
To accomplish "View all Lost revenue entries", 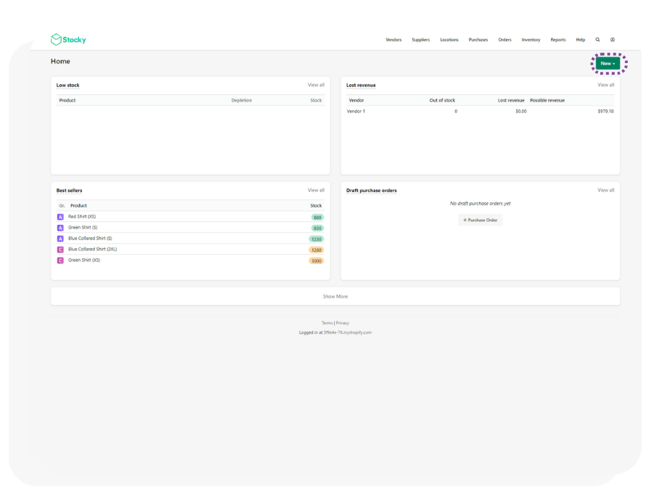I will click(606, 85).
